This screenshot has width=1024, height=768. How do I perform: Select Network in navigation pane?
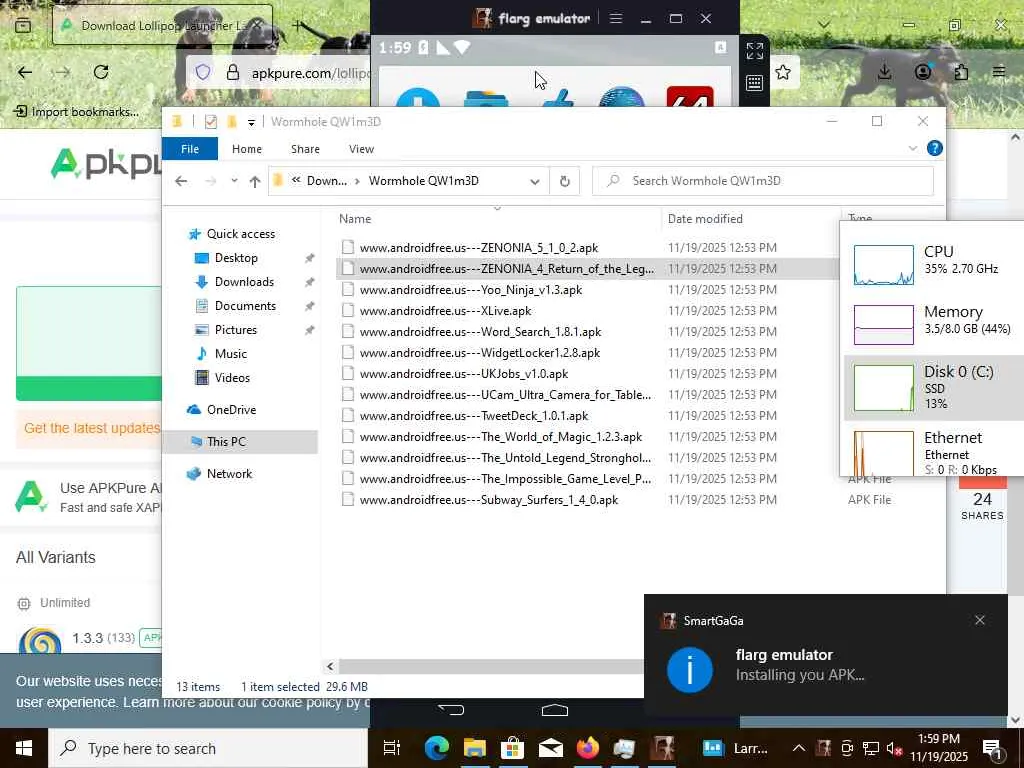pos(229,473)
